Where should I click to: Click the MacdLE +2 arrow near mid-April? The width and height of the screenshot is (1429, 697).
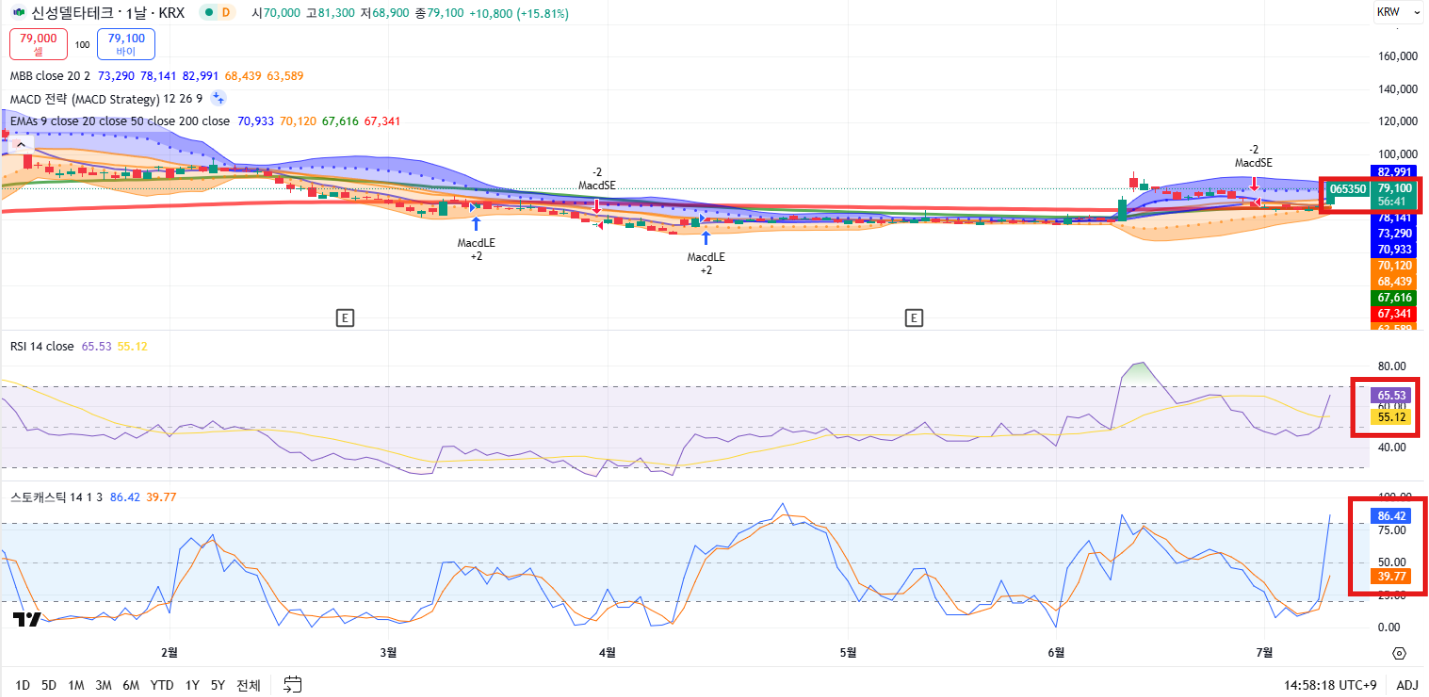tap(706, 238)
